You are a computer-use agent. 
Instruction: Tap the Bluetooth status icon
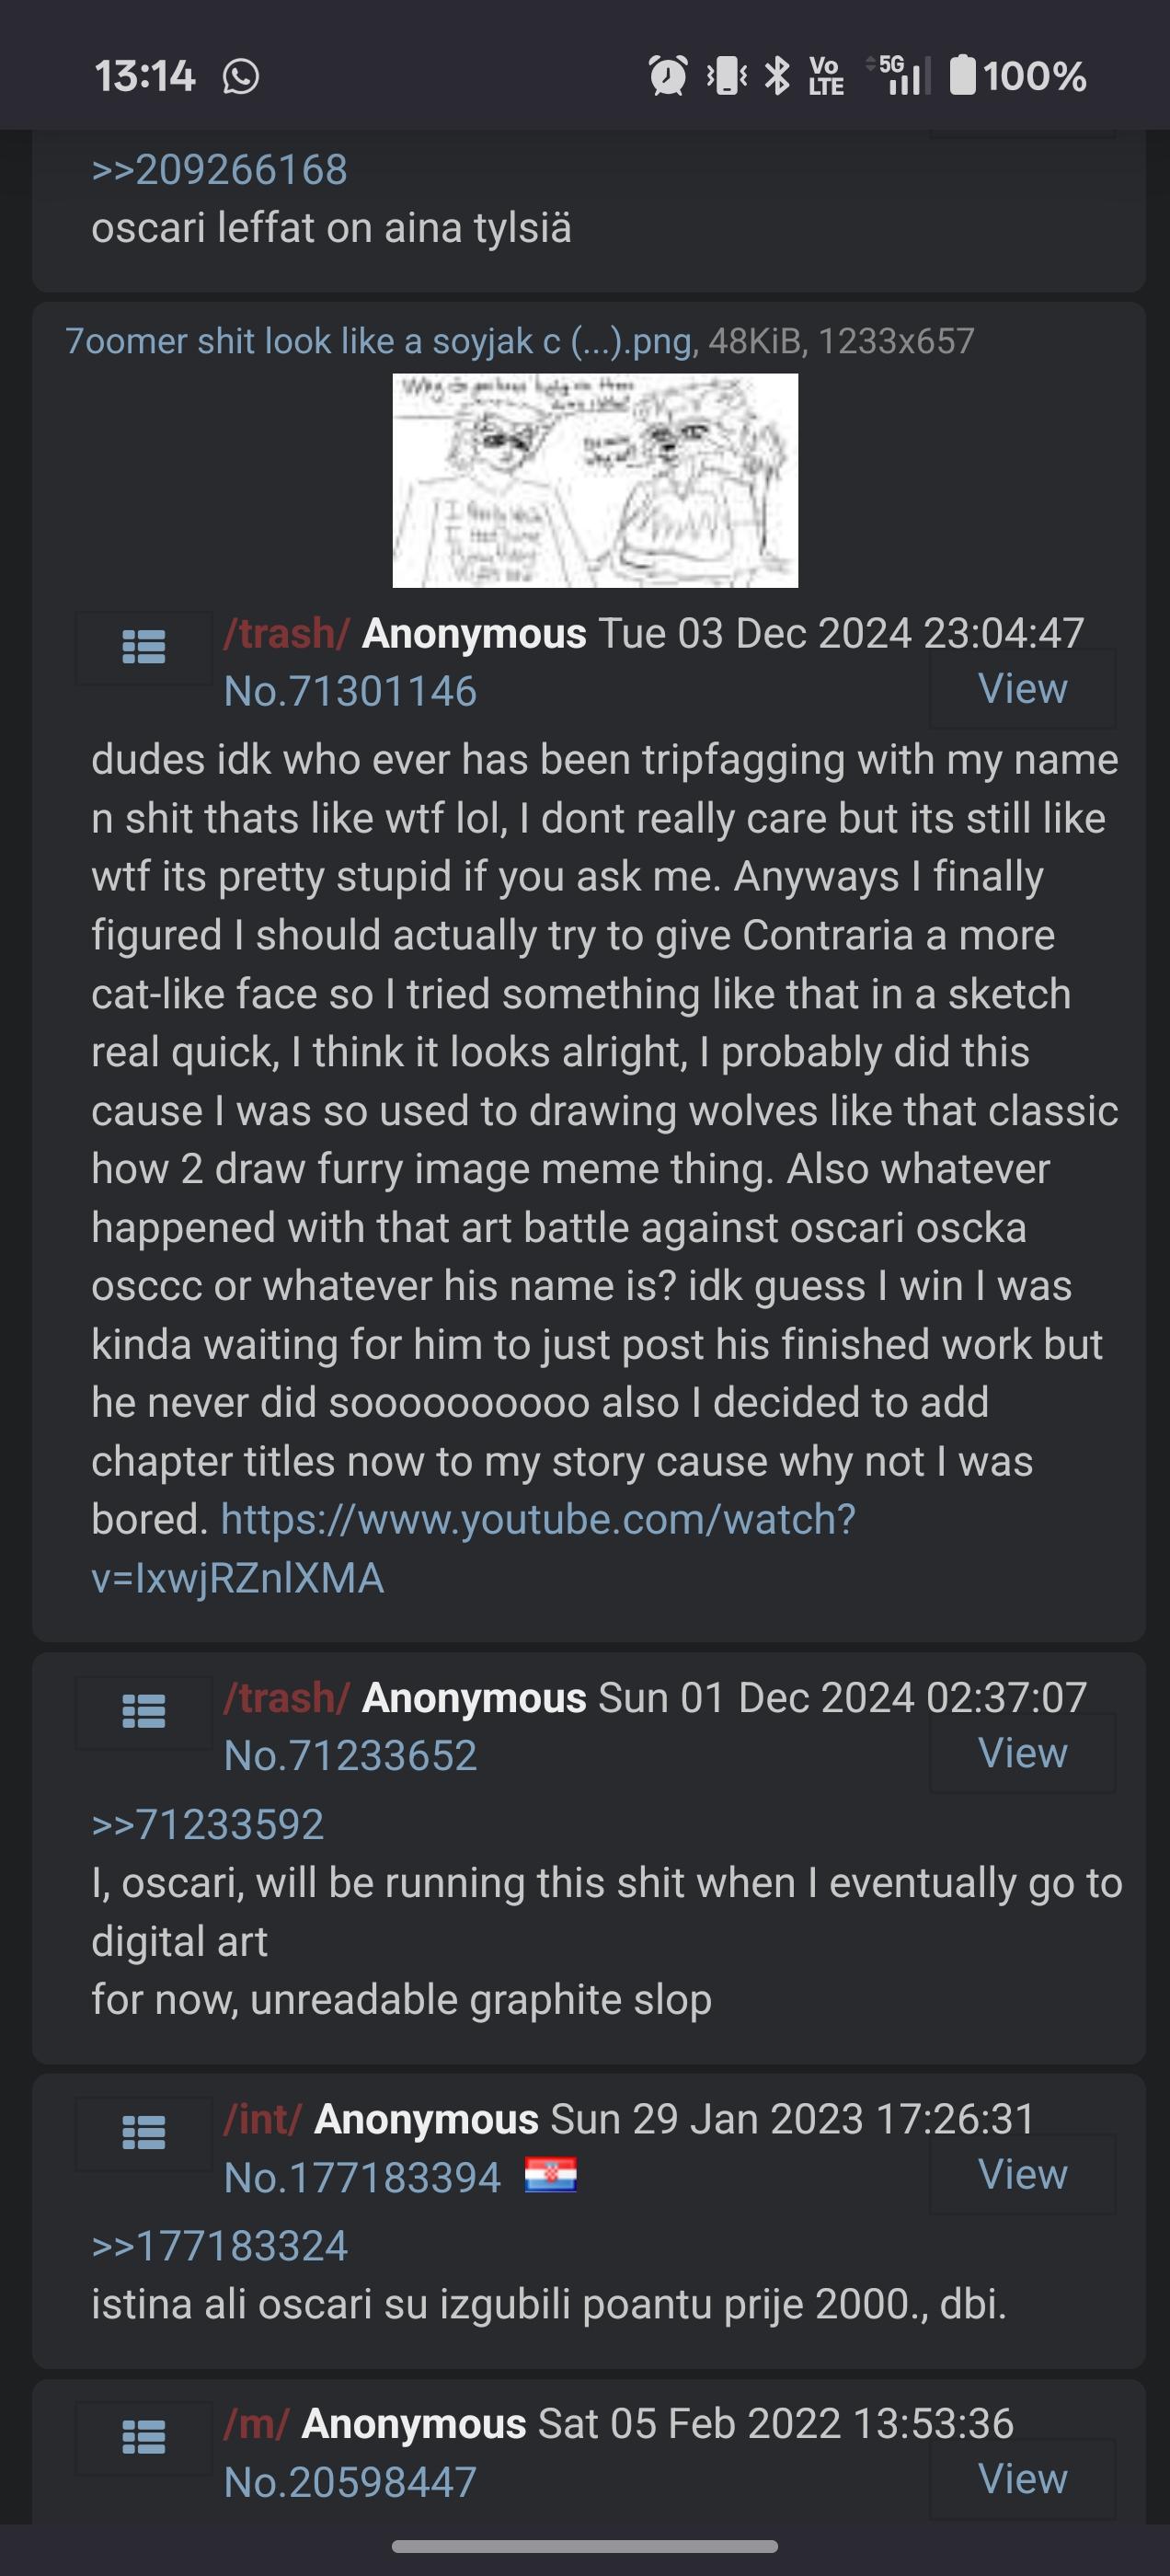777,76
